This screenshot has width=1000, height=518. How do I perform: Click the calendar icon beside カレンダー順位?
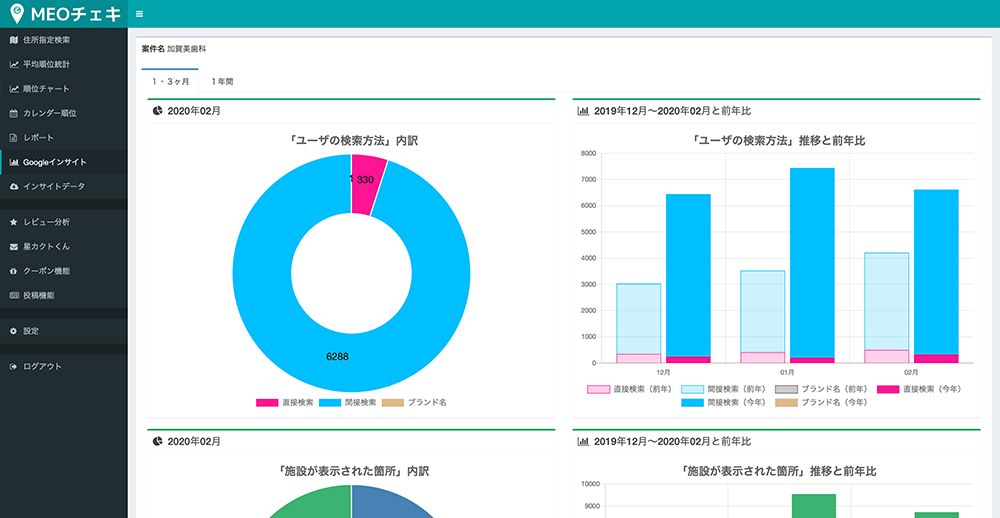13,114
